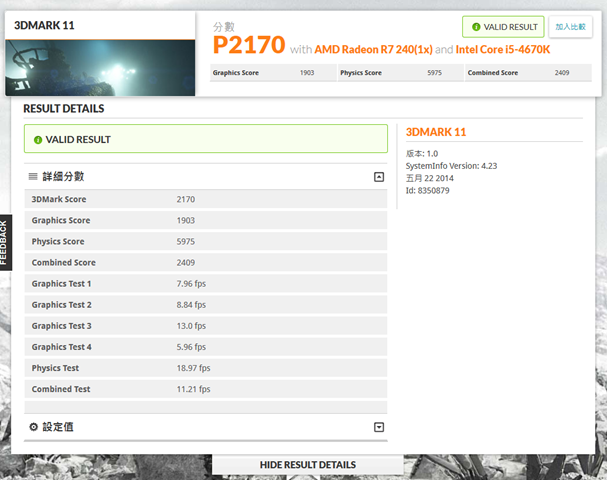Image resolution: width=607 pixels, height=480 pixels.
Task: Select the Graphics Test 4 row label
Action: pyautogui.click(x=62, y=347)
